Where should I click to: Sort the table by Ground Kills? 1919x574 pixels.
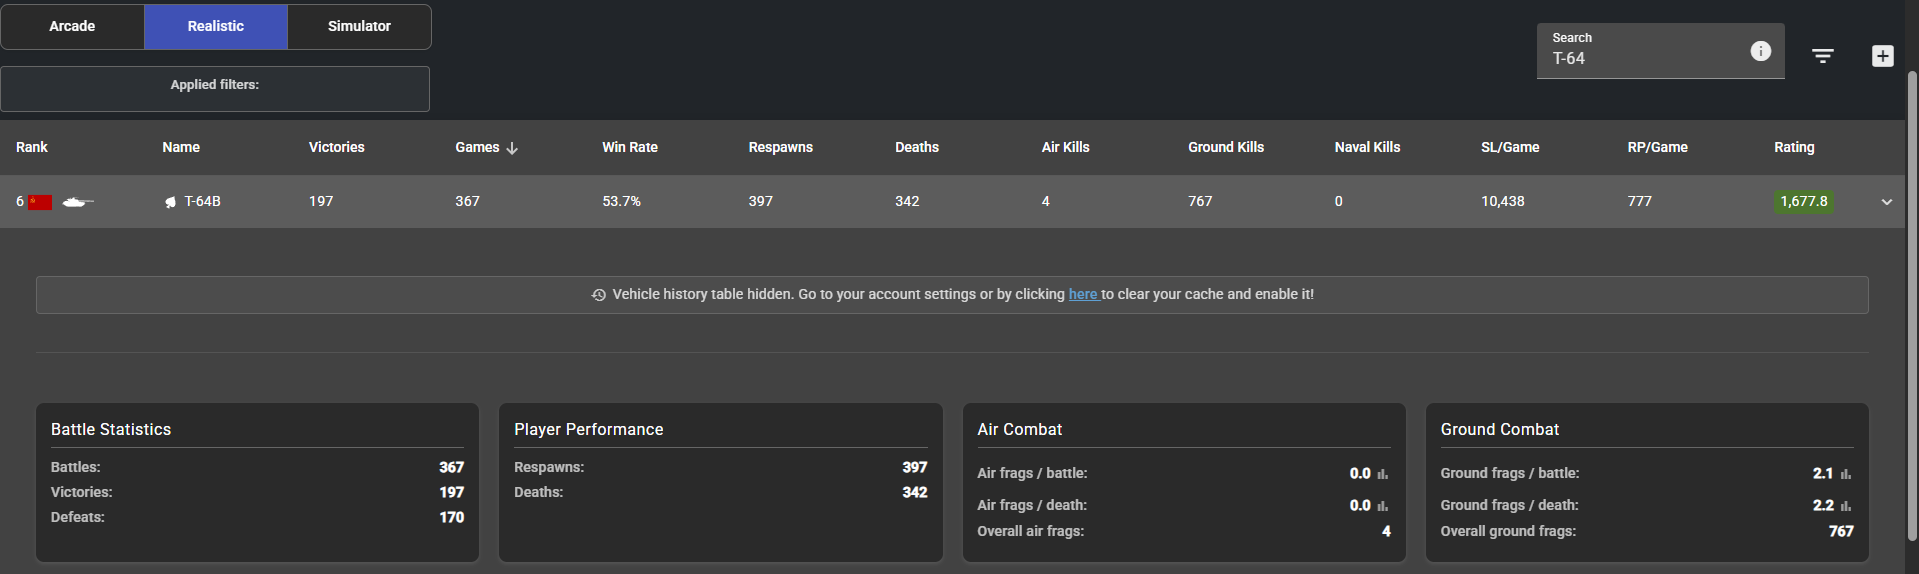1225,147
